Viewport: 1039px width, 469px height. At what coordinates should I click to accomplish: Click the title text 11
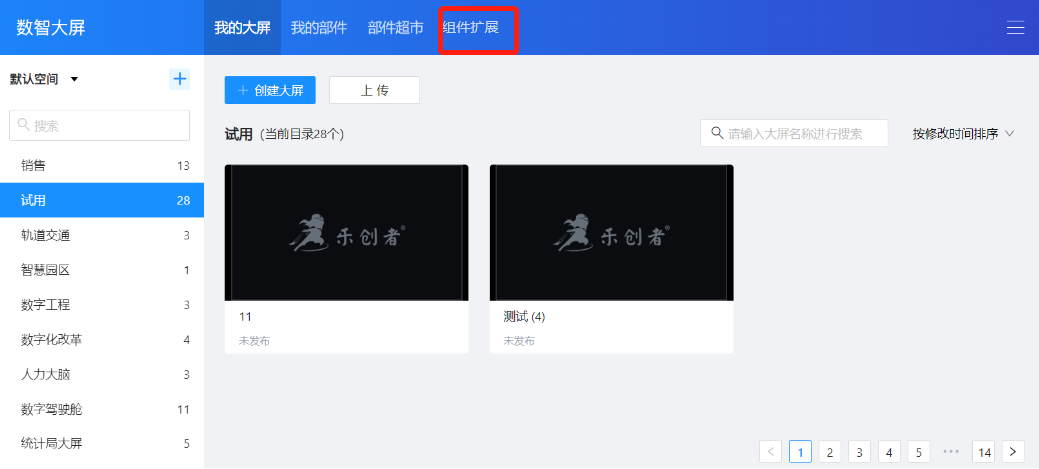(x=245, y=317)
